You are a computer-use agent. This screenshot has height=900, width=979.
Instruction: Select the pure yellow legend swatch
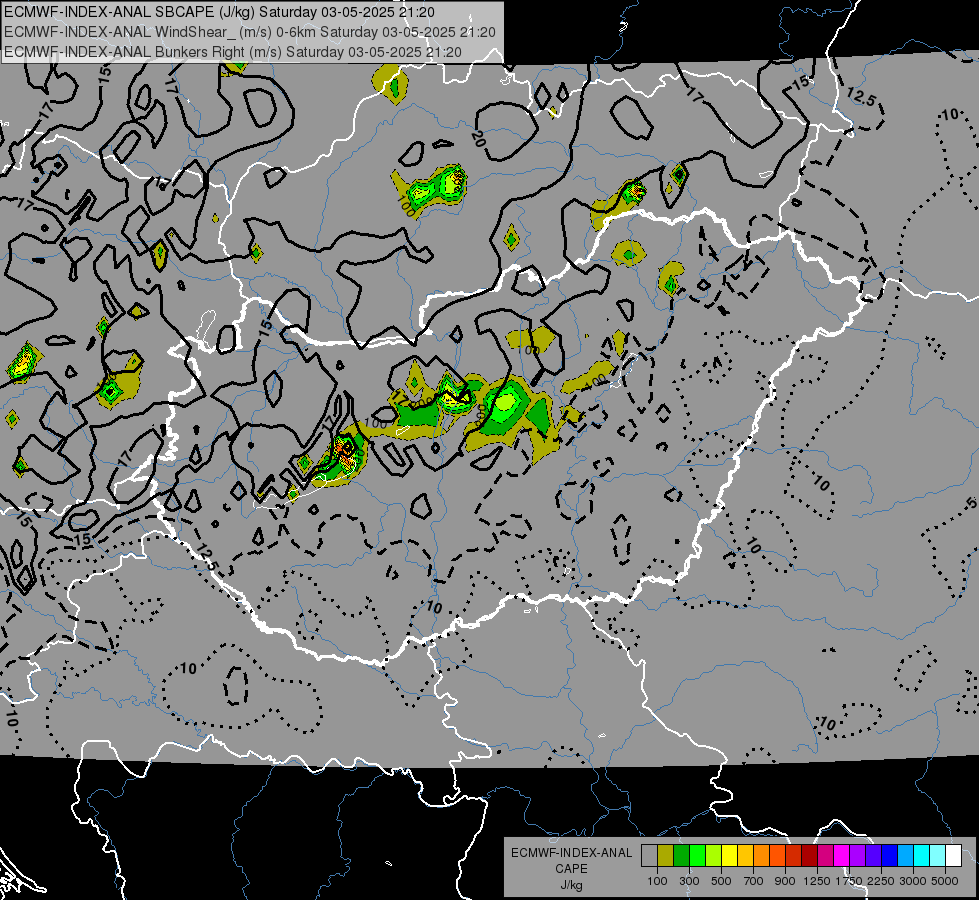point(729,856)
